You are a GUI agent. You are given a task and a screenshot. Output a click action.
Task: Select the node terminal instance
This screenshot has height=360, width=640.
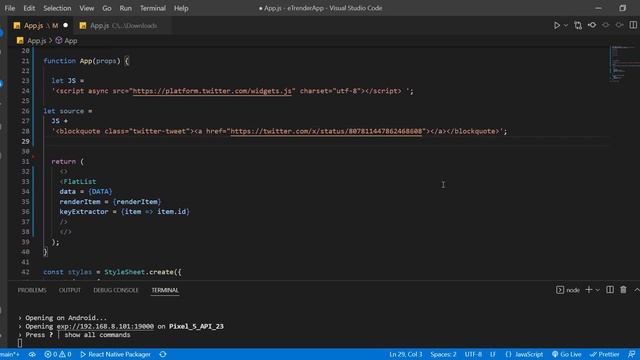point(568,290)
